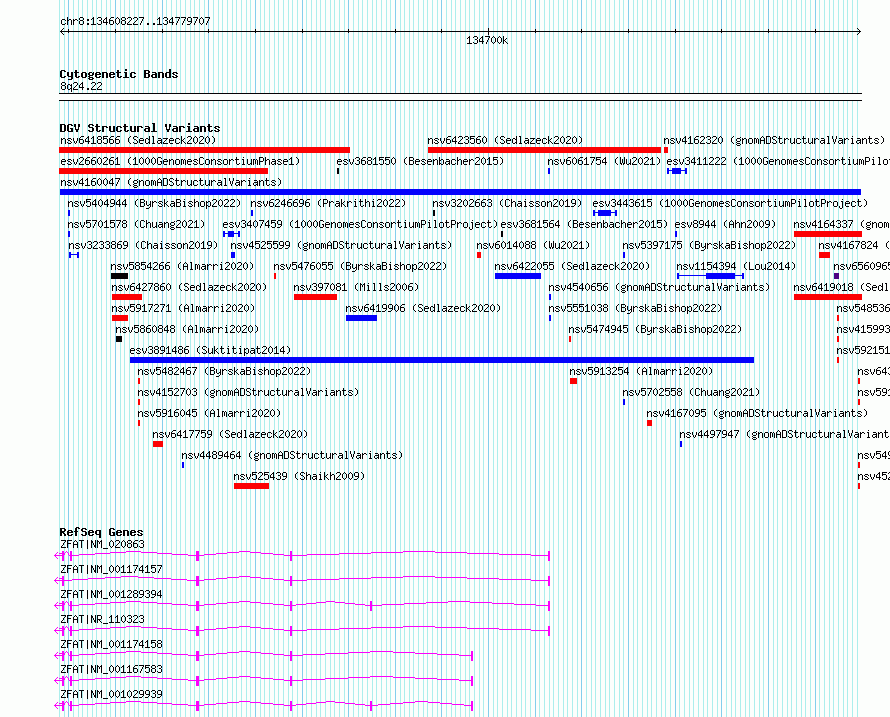Click the long blue nsv4160047 bar
890x717 pixels.
click(x=460, y=192)
